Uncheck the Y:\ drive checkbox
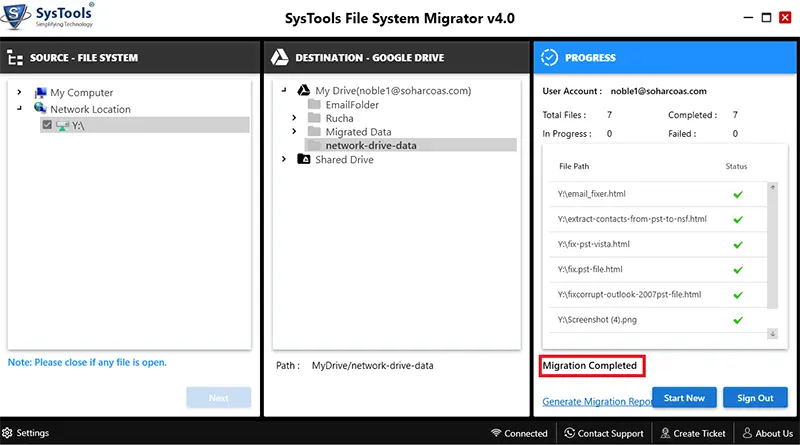Image resolution: width=800 pixels, height=445 pixels. (x=47, y=125)
